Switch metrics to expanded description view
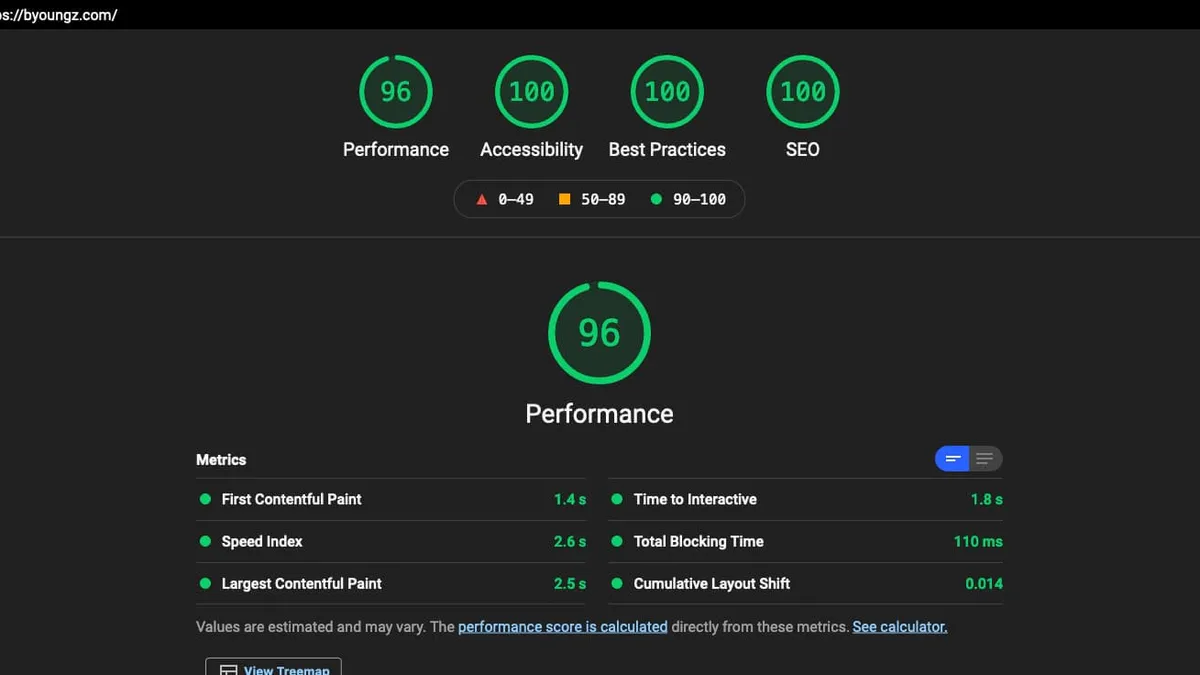 pyautogui.click(x=985, y=459)
